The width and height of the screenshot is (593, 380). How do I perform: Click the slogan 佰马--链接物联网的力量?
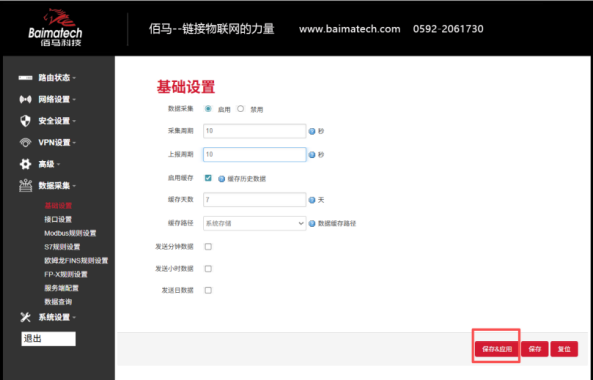point(211,29)
